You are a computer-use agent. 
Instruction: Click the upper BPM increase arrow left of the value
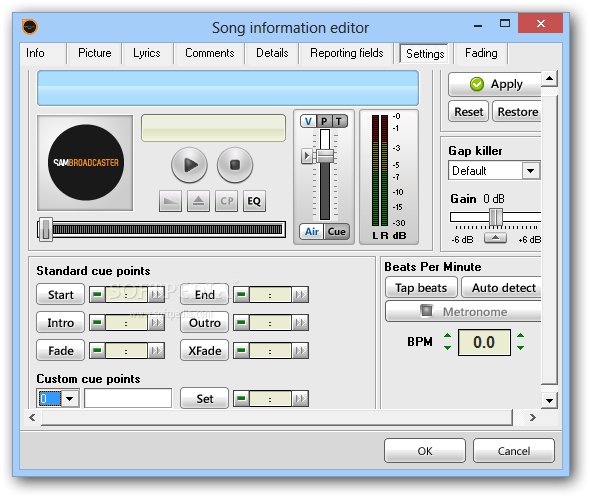click(x=447, y=336)
